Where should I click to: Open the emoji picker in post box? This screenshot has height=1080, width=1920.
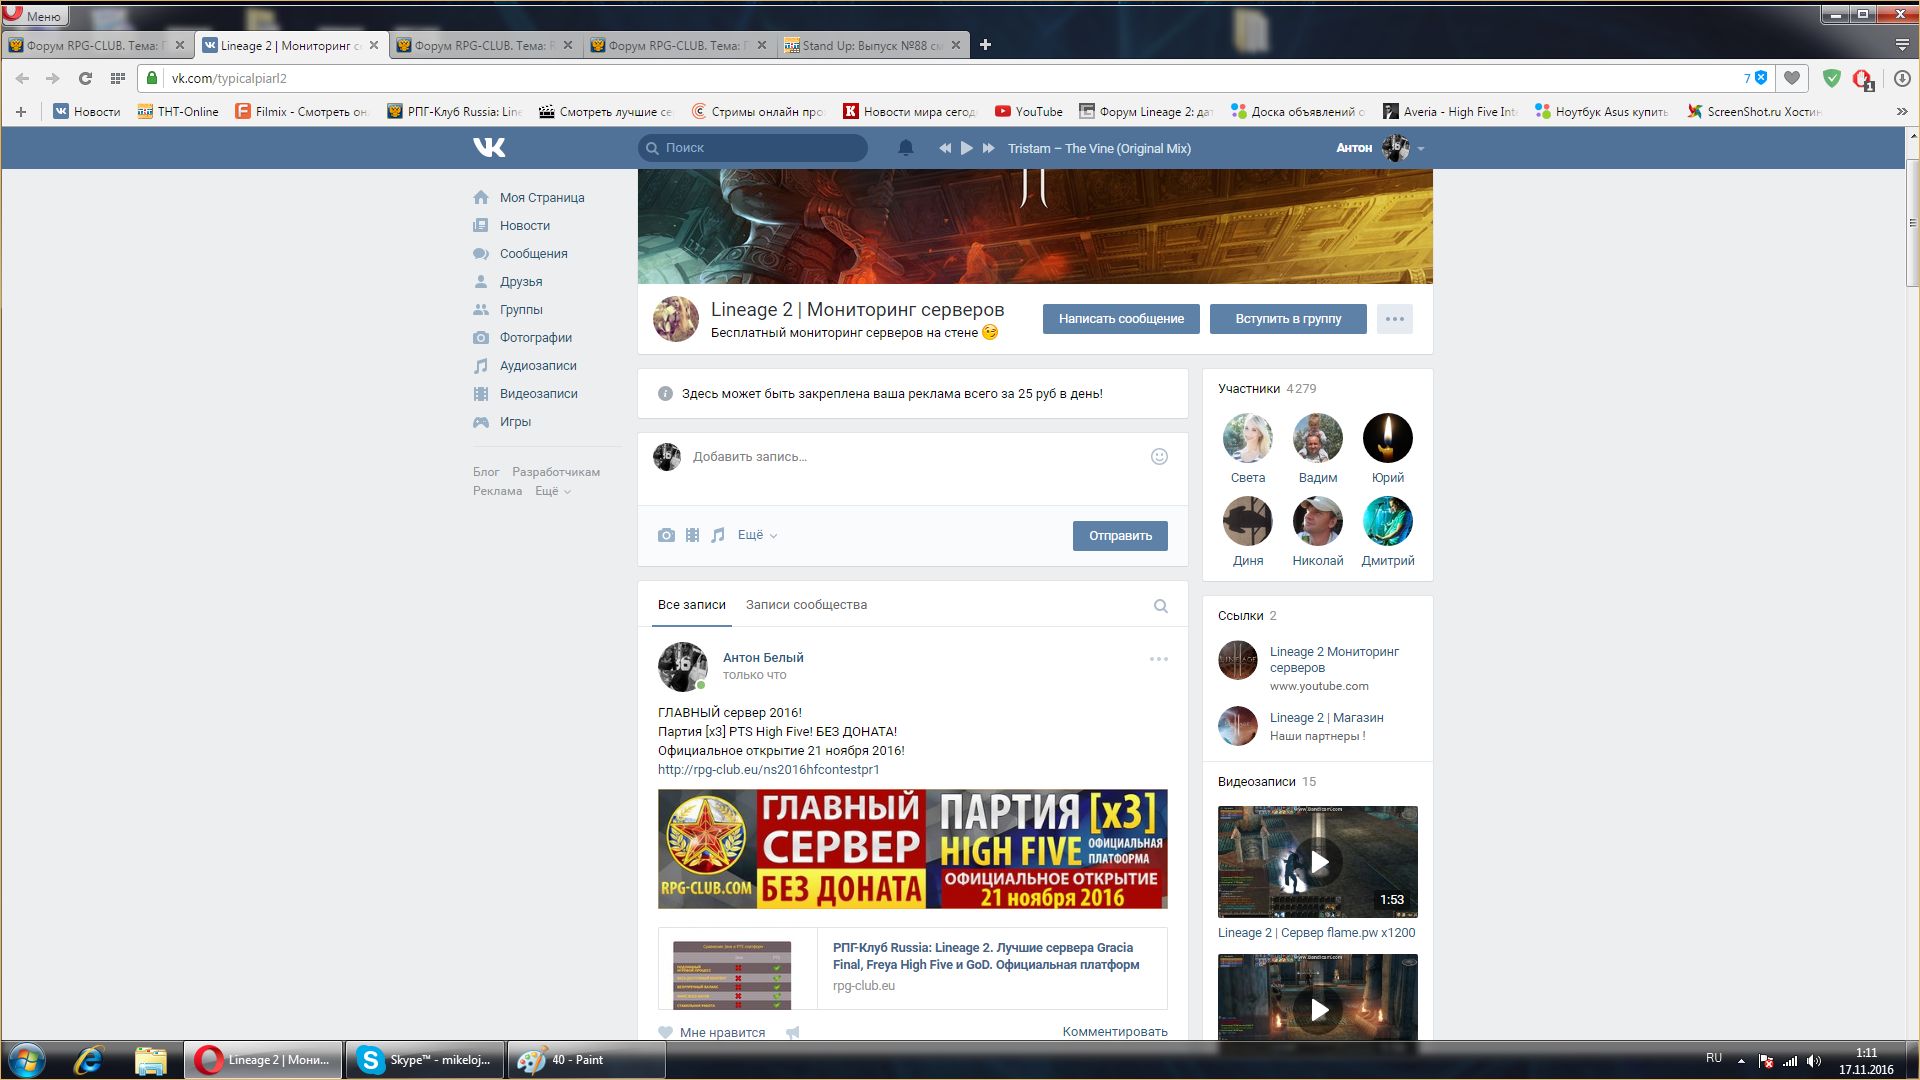(1159, 457)
